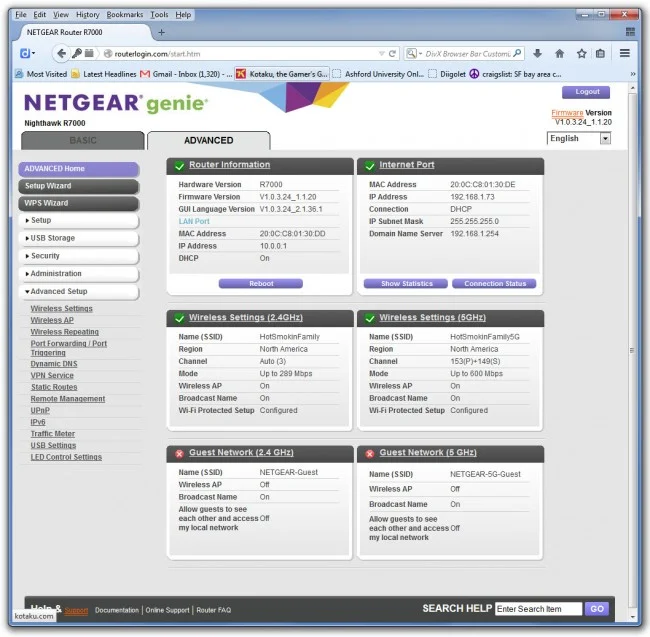The width and height of the screenshot is (650, 637).
Task: Open Latest Headlines feed bookmark
Action: (104, 74)
